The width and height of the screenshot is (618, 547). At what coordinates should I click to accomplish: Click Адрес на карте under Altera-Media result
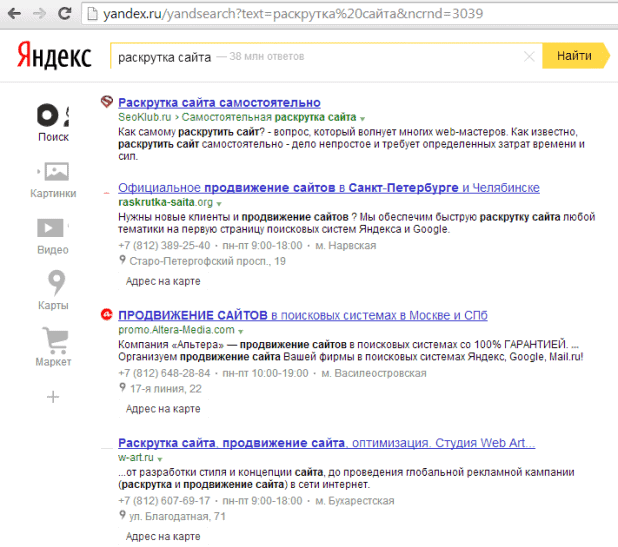click(x=163, y=409)
